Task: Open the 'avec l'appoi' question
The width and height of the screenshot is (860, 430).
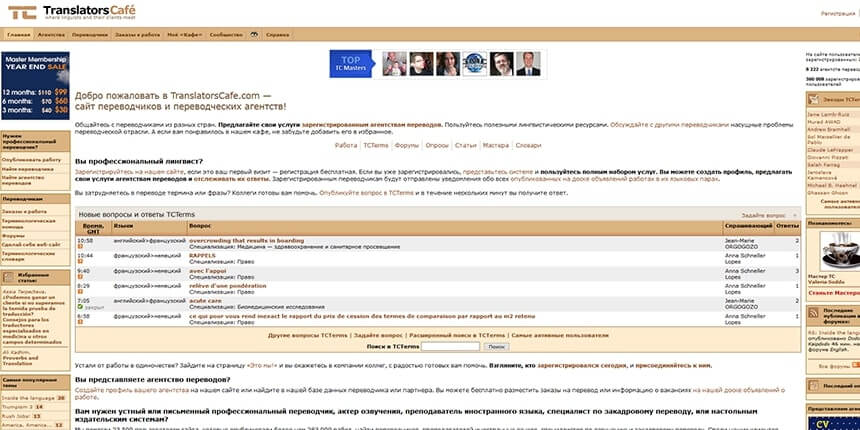Action: click(x=208, y=270)
